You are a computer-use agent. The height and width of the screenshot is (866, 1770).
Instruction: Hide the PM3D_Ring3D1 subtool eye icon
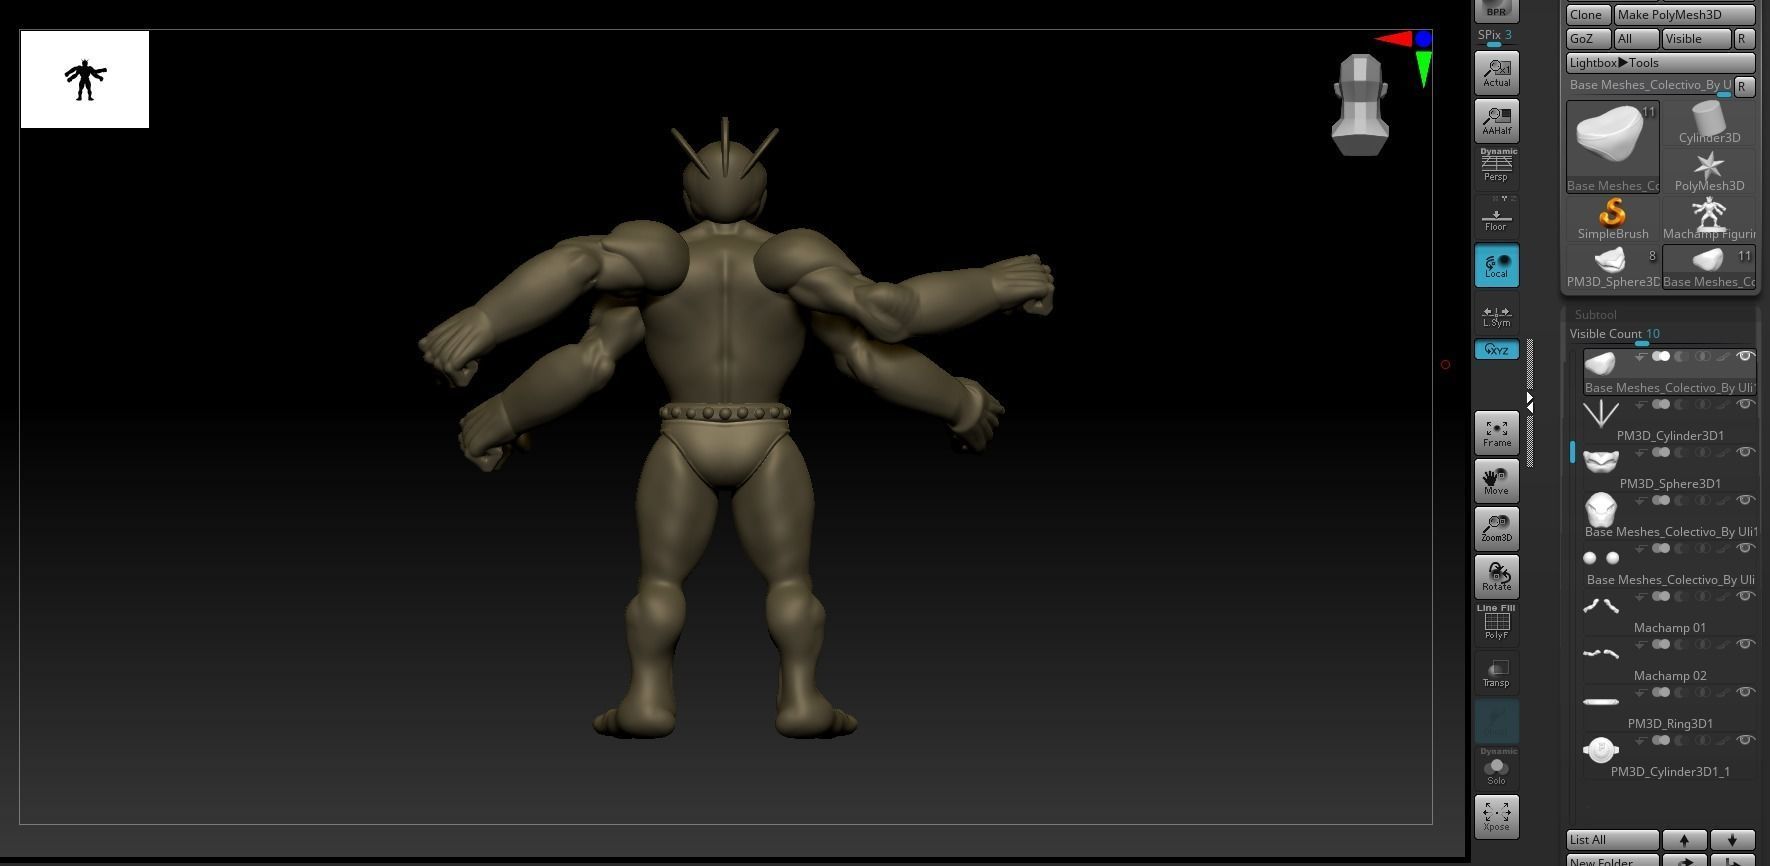1746,693
